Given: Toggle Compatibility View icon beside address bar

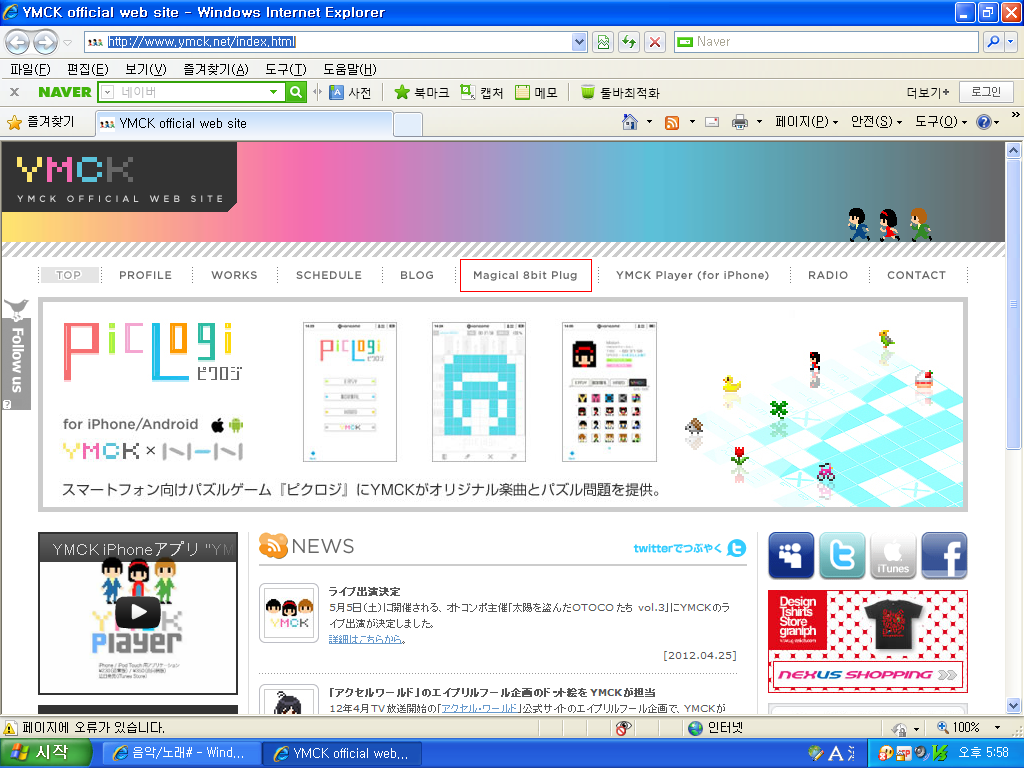Looking at the screenshot, I should click(x=603, y=42).
